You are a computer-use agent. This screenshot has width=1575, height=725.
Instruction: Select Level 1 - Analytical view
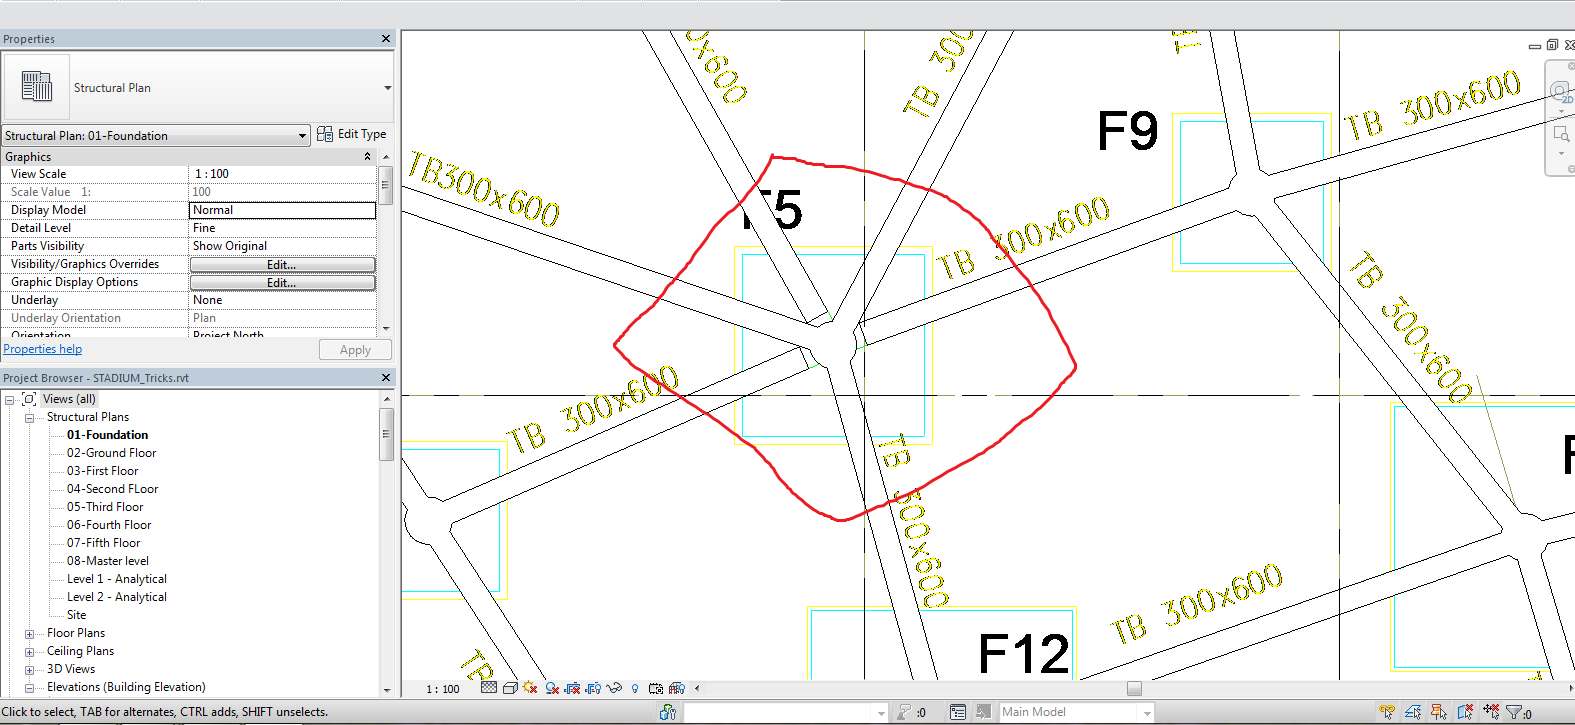pyautogui.click(x=117, y=579)
